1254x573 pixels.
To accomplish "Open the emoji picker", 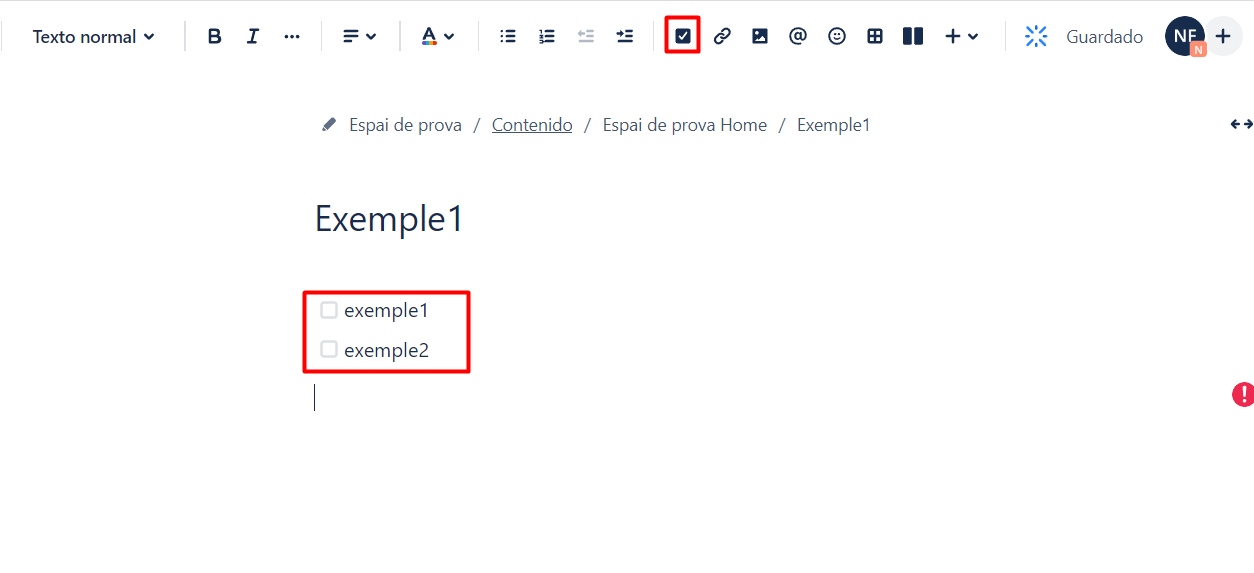I will [837, 36].
